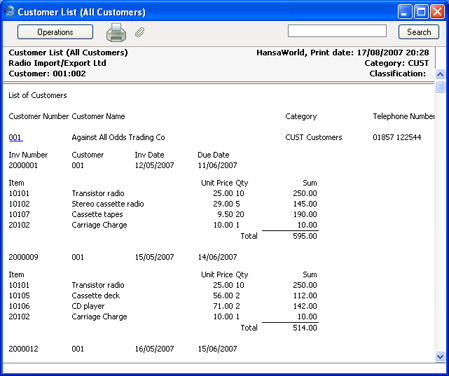Viewport: 449px width, 376px height.
Task: Open the Operations menu button
Action: coord(55,32)
